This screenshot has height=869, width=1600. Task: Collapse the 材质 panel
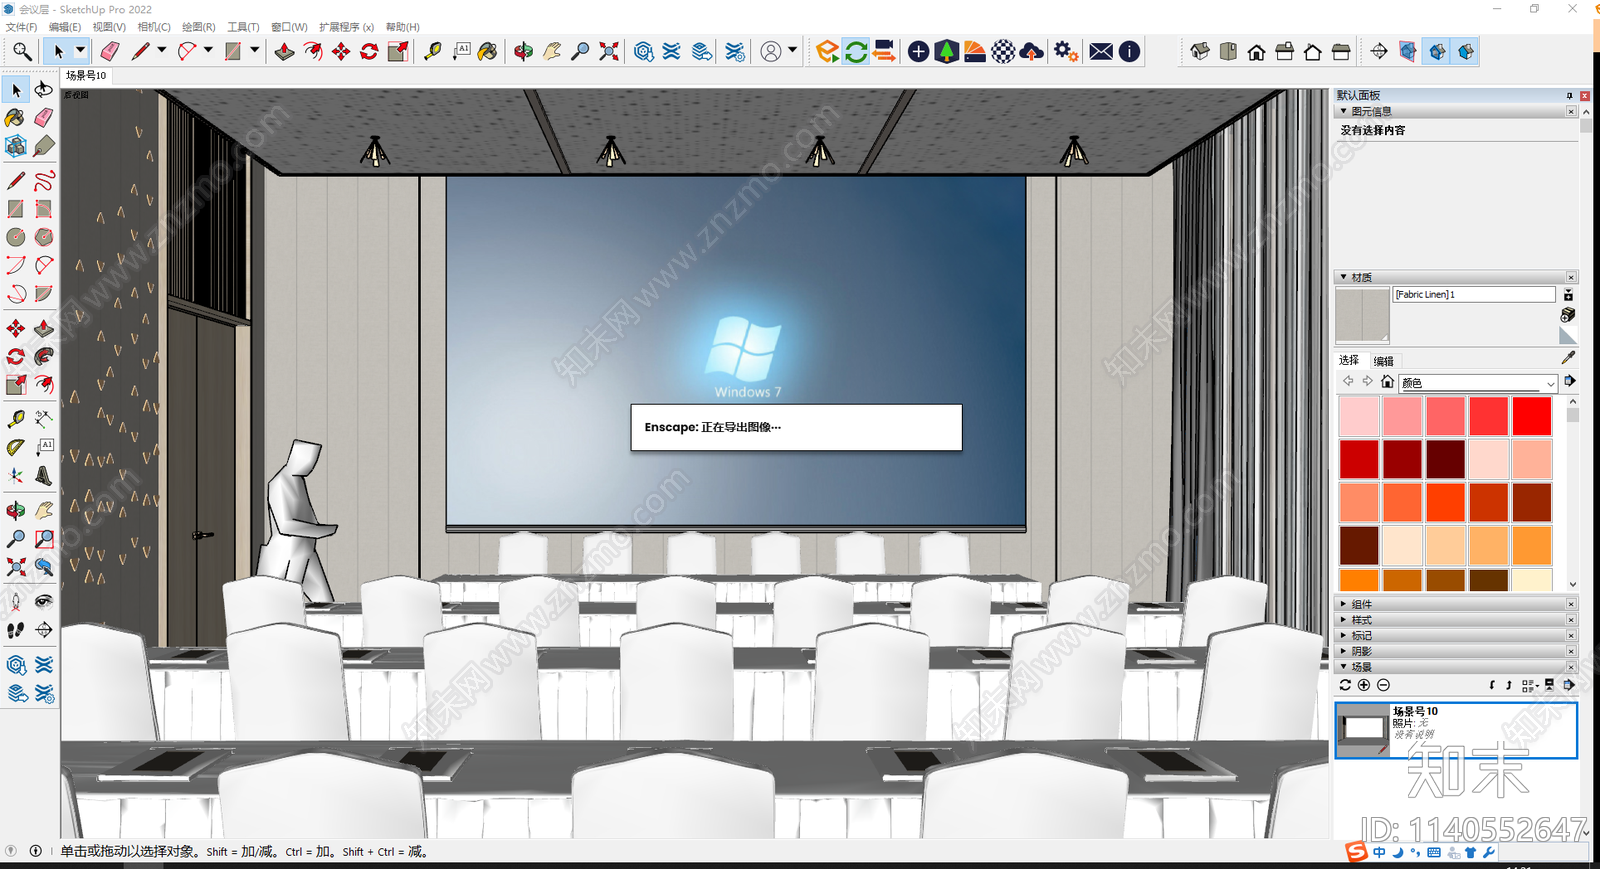1343,277
